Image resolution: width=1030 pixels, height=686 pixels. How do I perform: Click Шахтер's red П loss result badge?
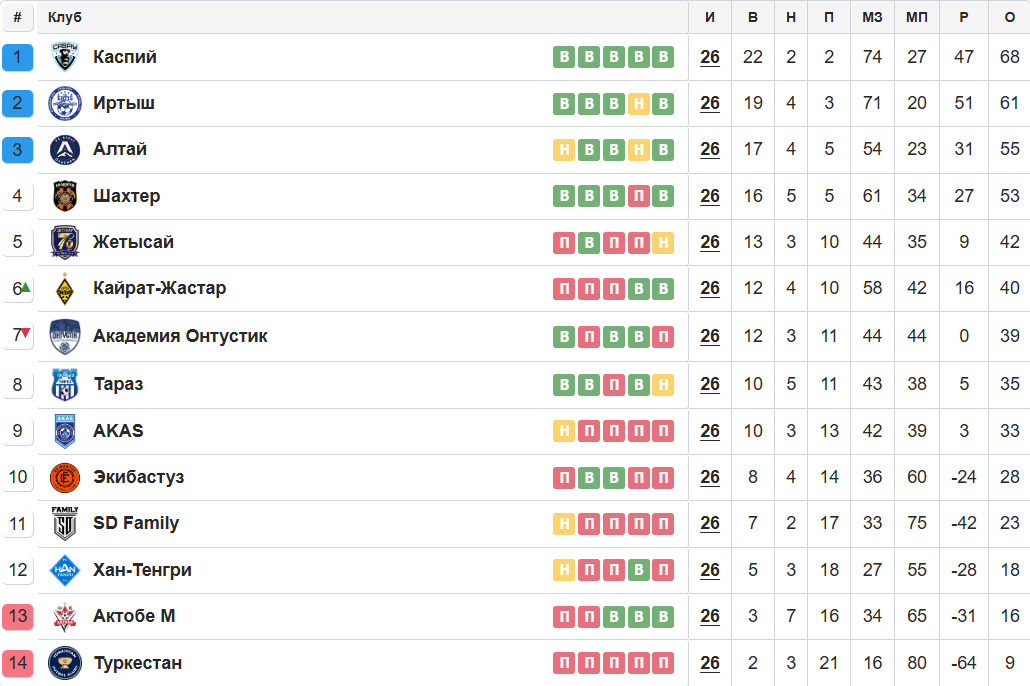coord(638,196)
